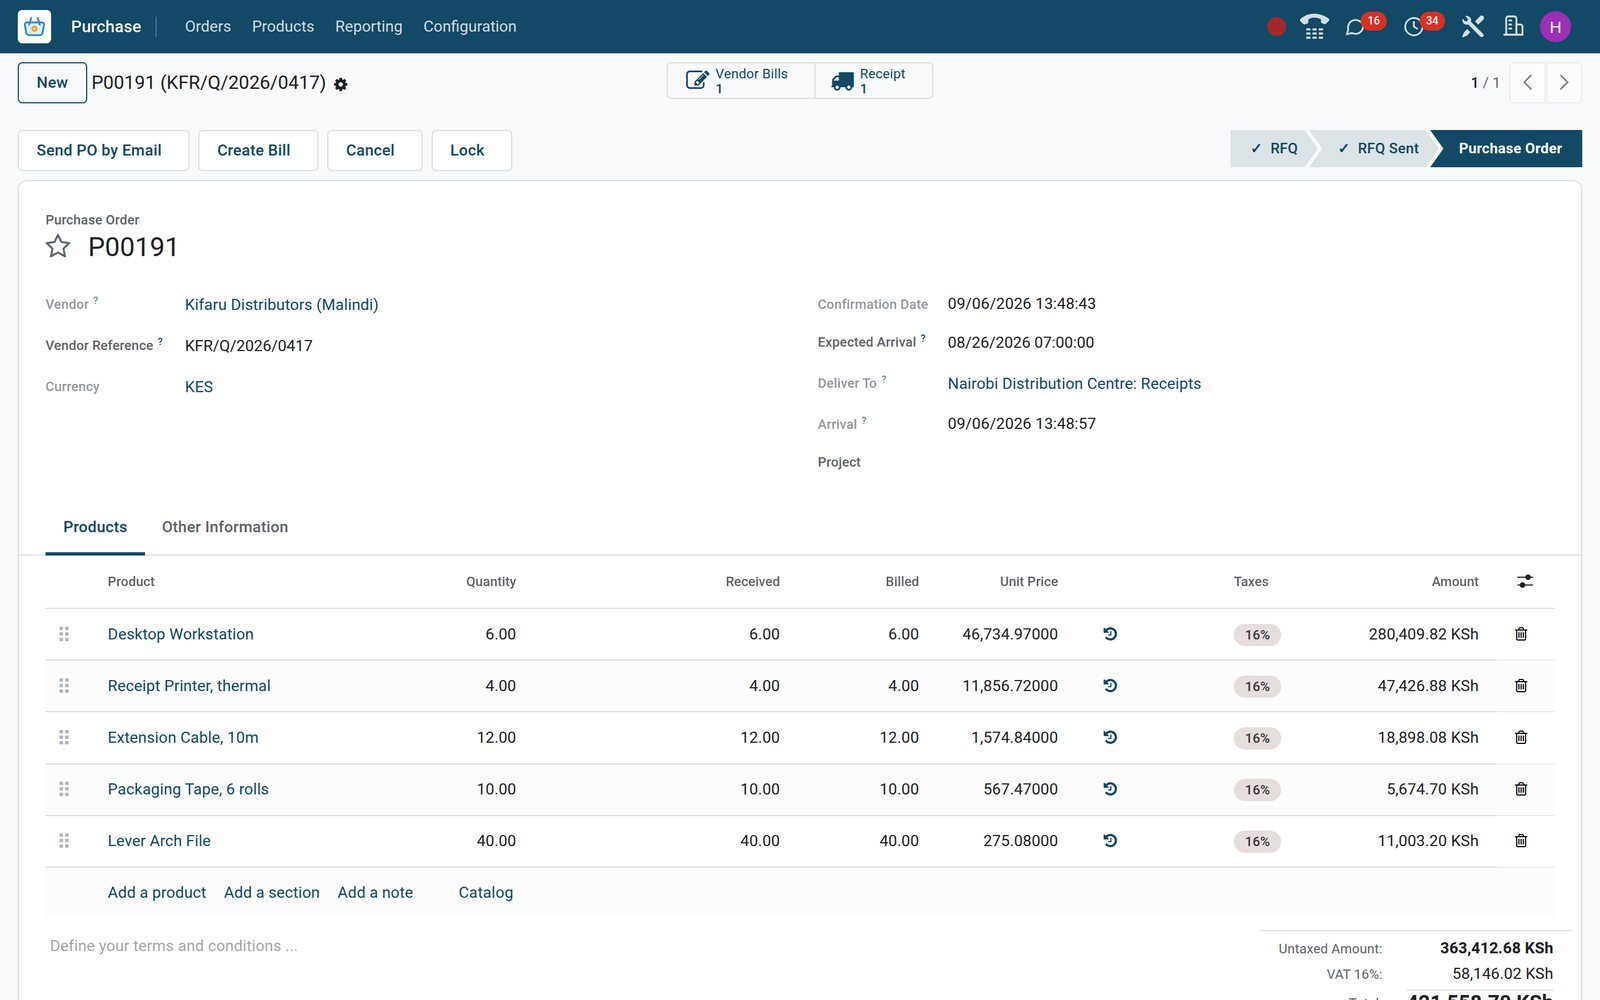Mark P00191 as favorite with star
Image resolution: width=1600 pixels, height=1000 pixels.
coord(58,247)
